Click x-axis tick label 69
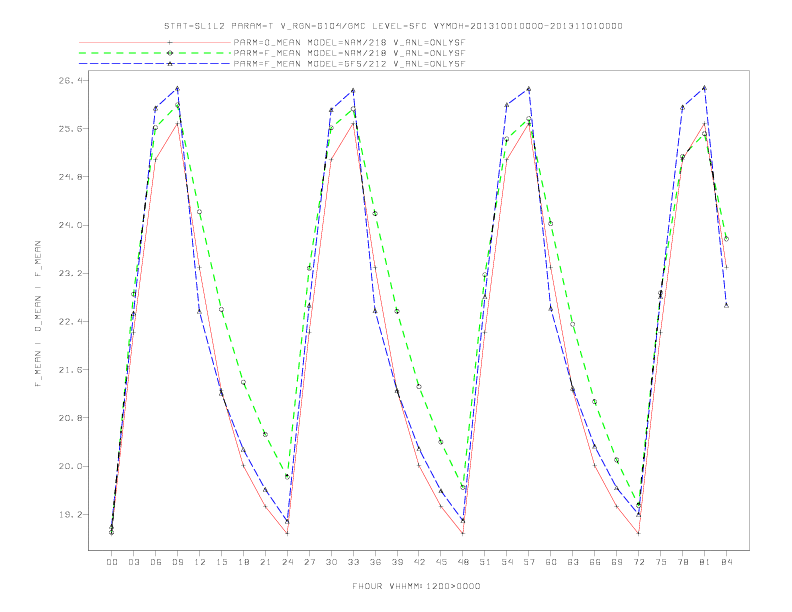 617,562
